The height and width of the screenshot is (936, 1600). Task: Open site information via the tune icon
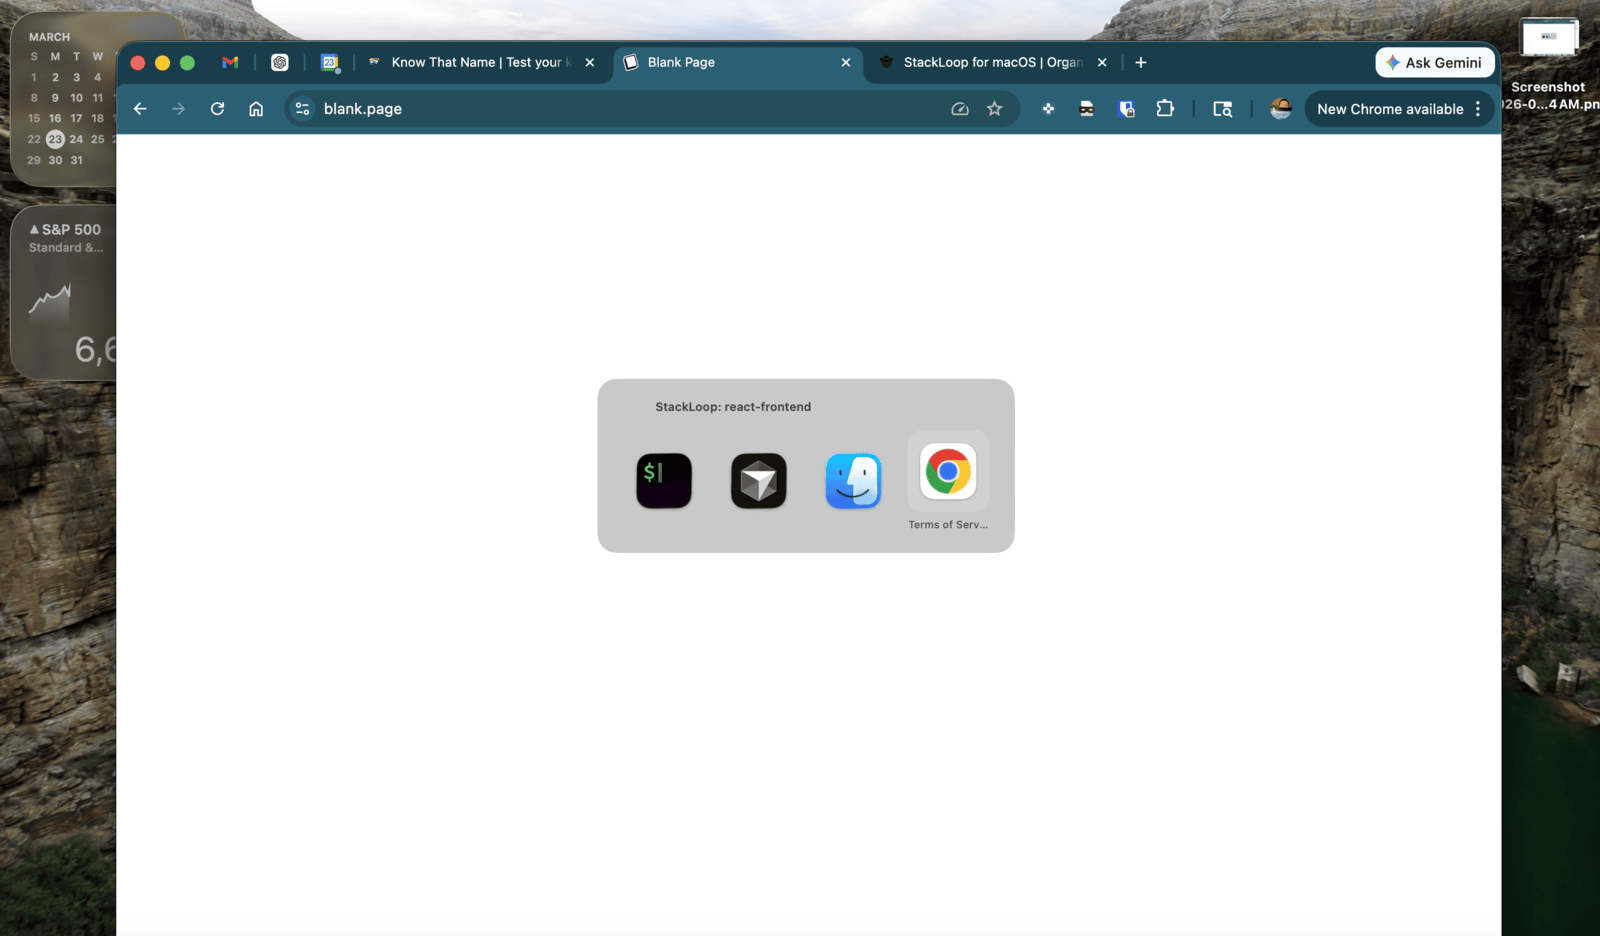(302, 109)
